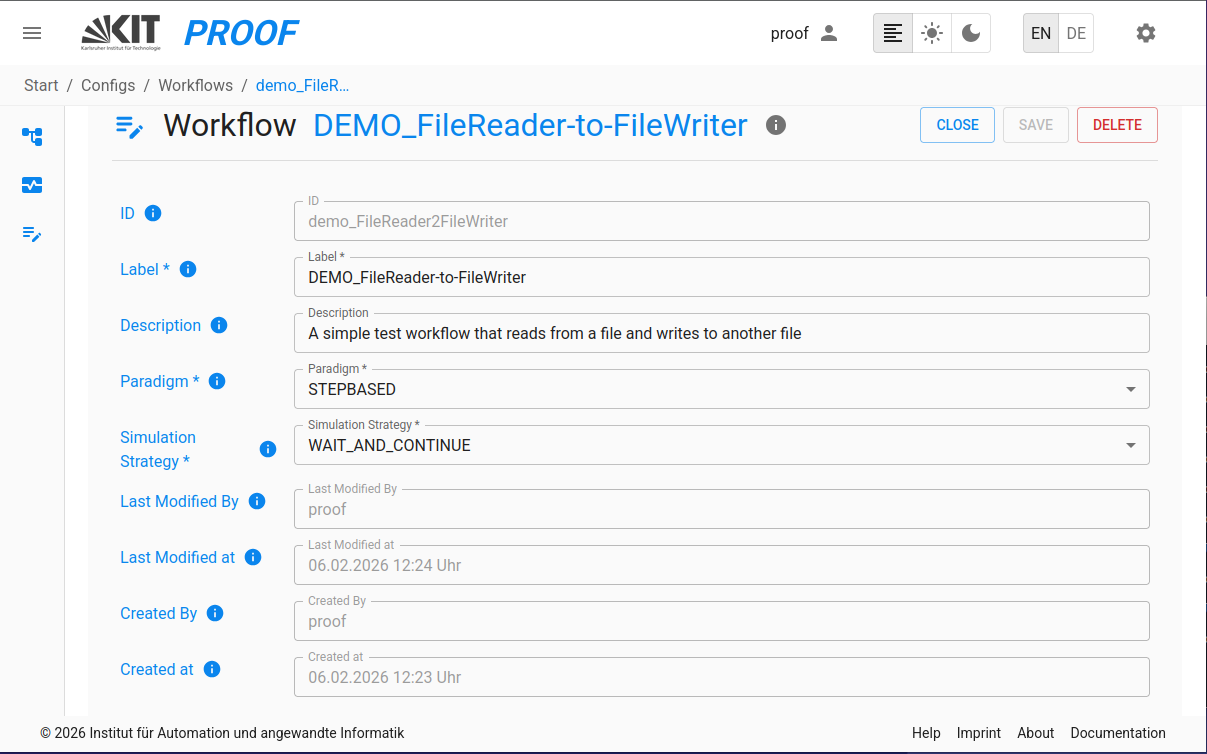Image resolution: width=1207 pixels, height=754 pixels.
Task: Show info for Last Modified at
Action: 253,557
